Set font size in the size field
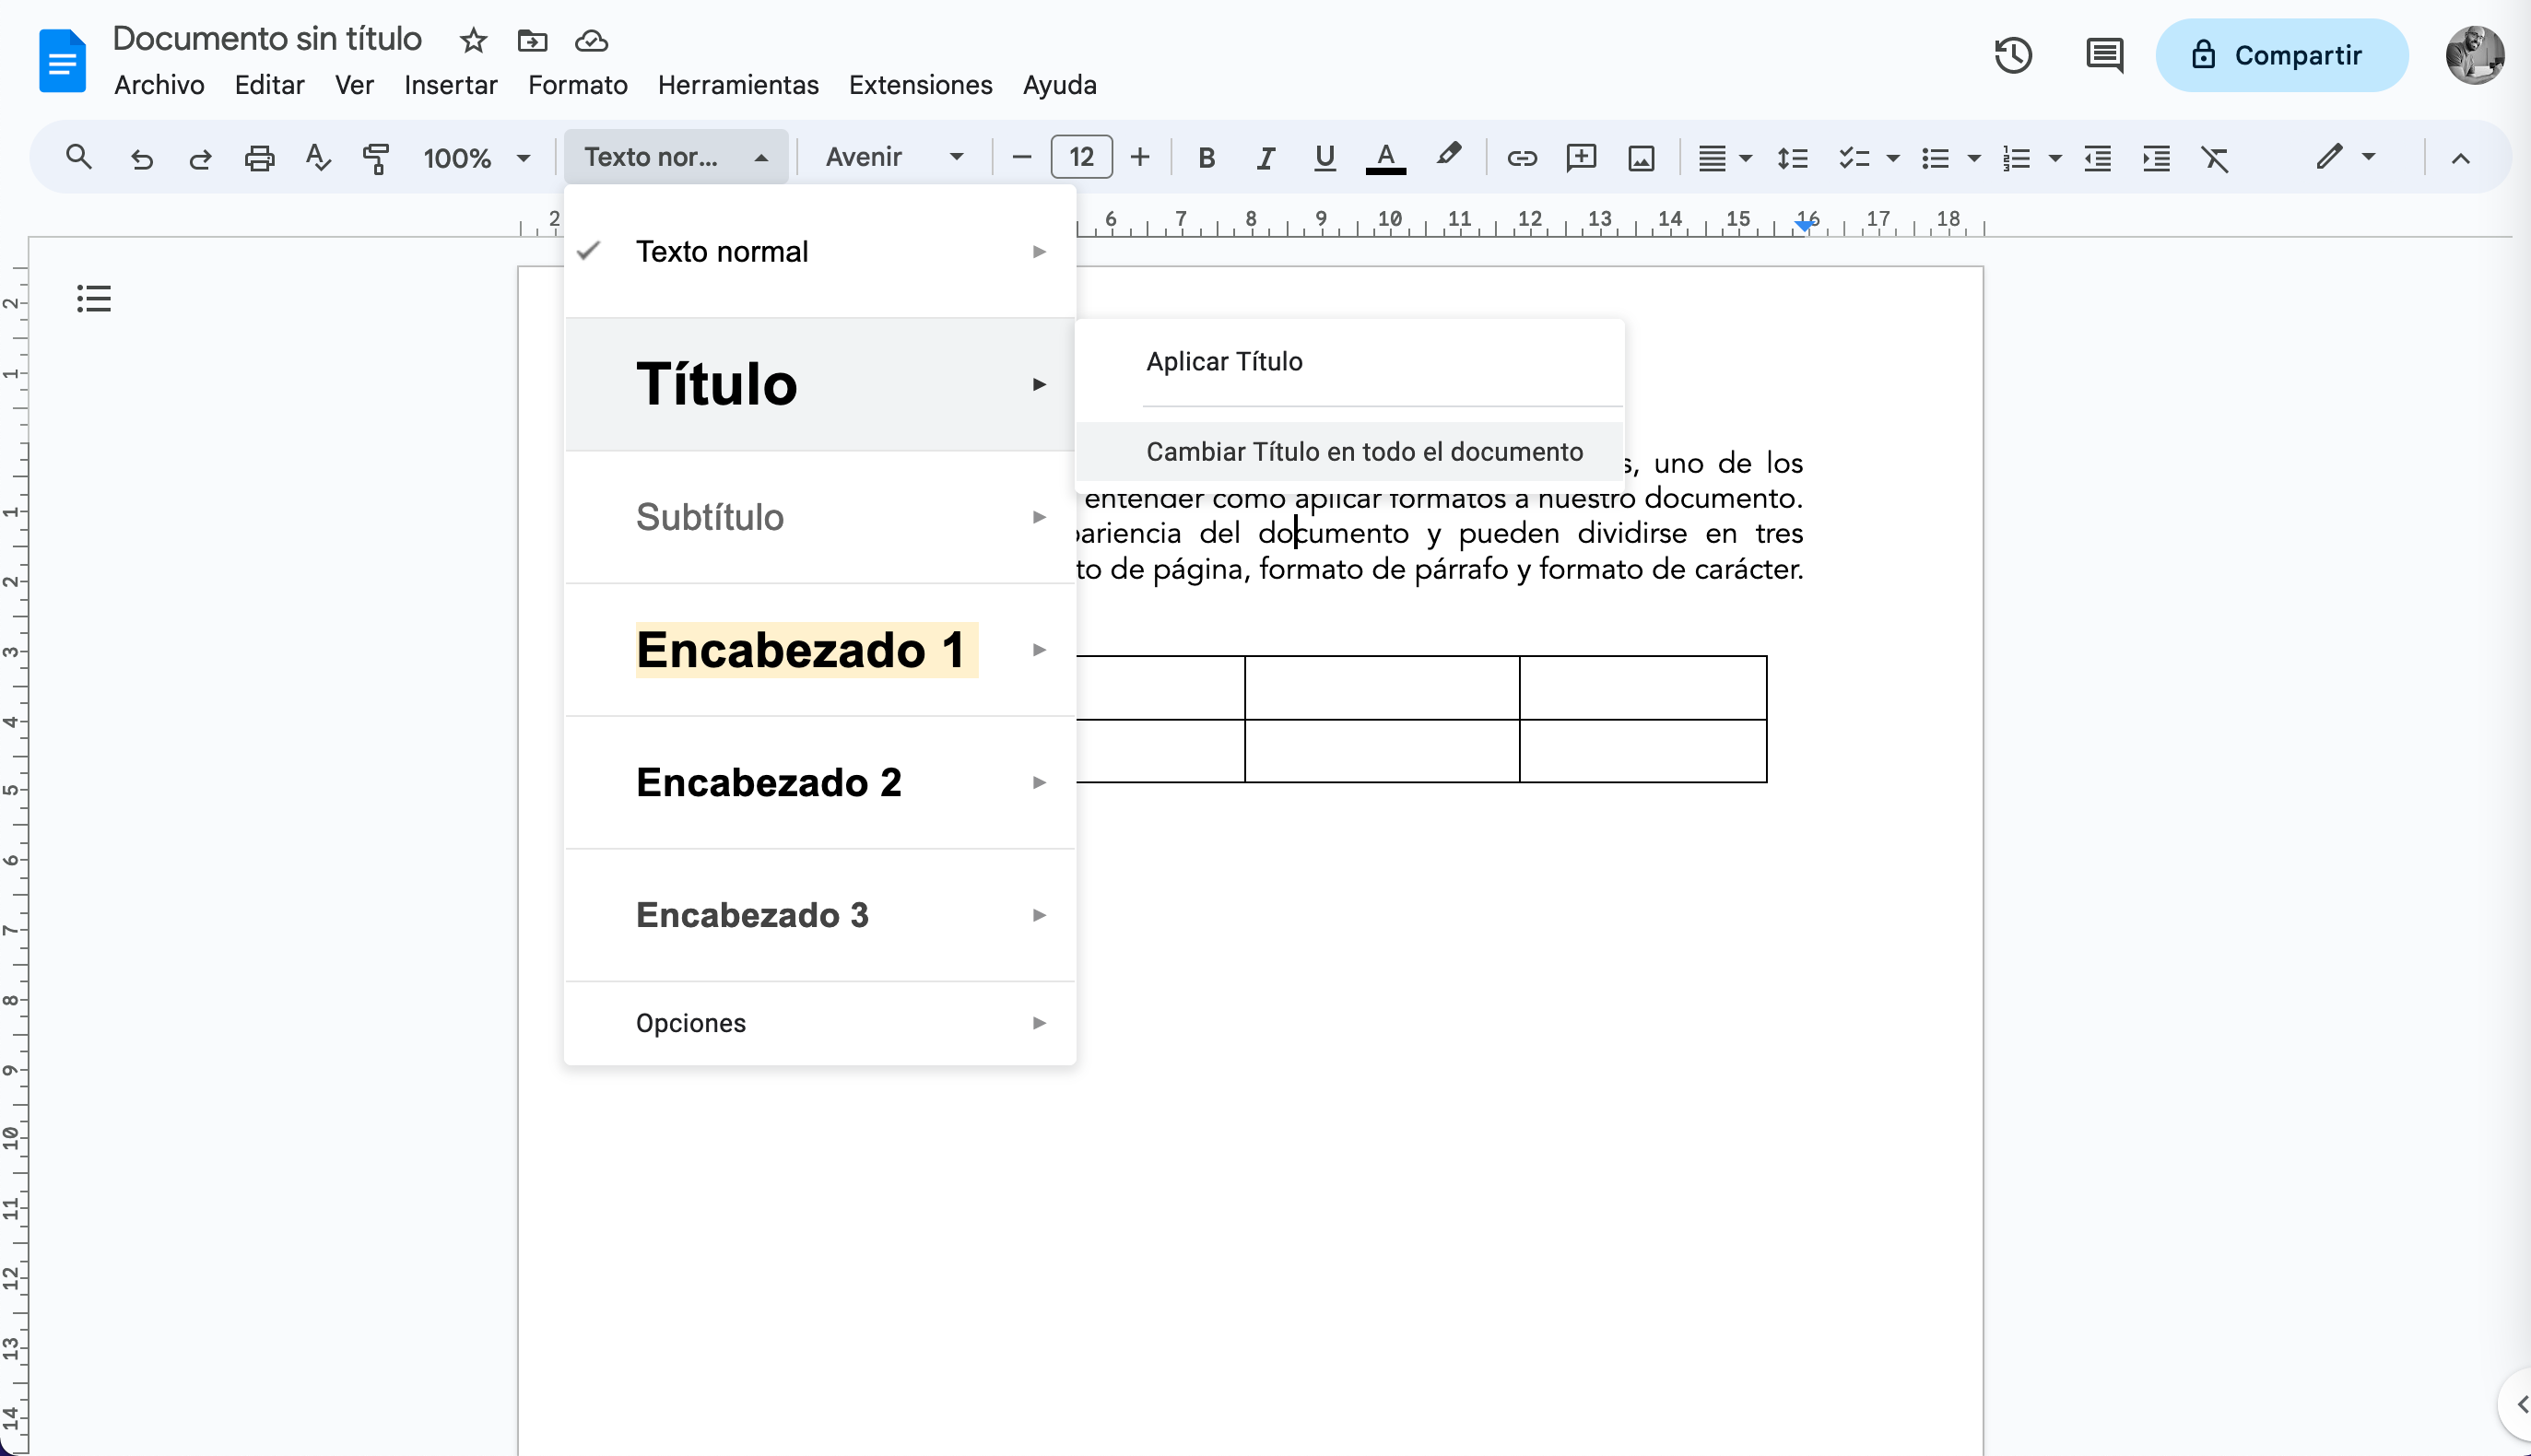The height and width of the screenshot is (1456, 2531). coord(1081,156)
